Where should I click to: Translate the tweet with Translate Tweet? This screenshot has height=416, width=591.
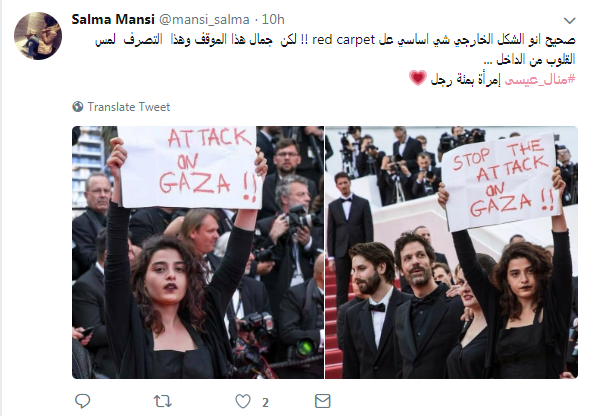[x=129, y=107]
